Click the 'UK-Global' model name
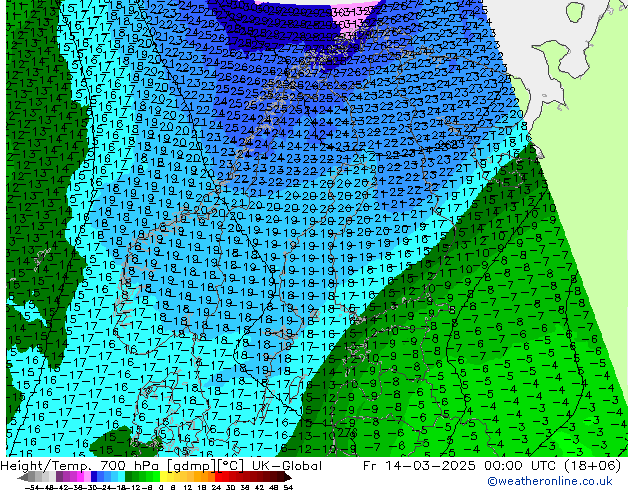This screenshot has height=490, width=634. pos(287,466)
